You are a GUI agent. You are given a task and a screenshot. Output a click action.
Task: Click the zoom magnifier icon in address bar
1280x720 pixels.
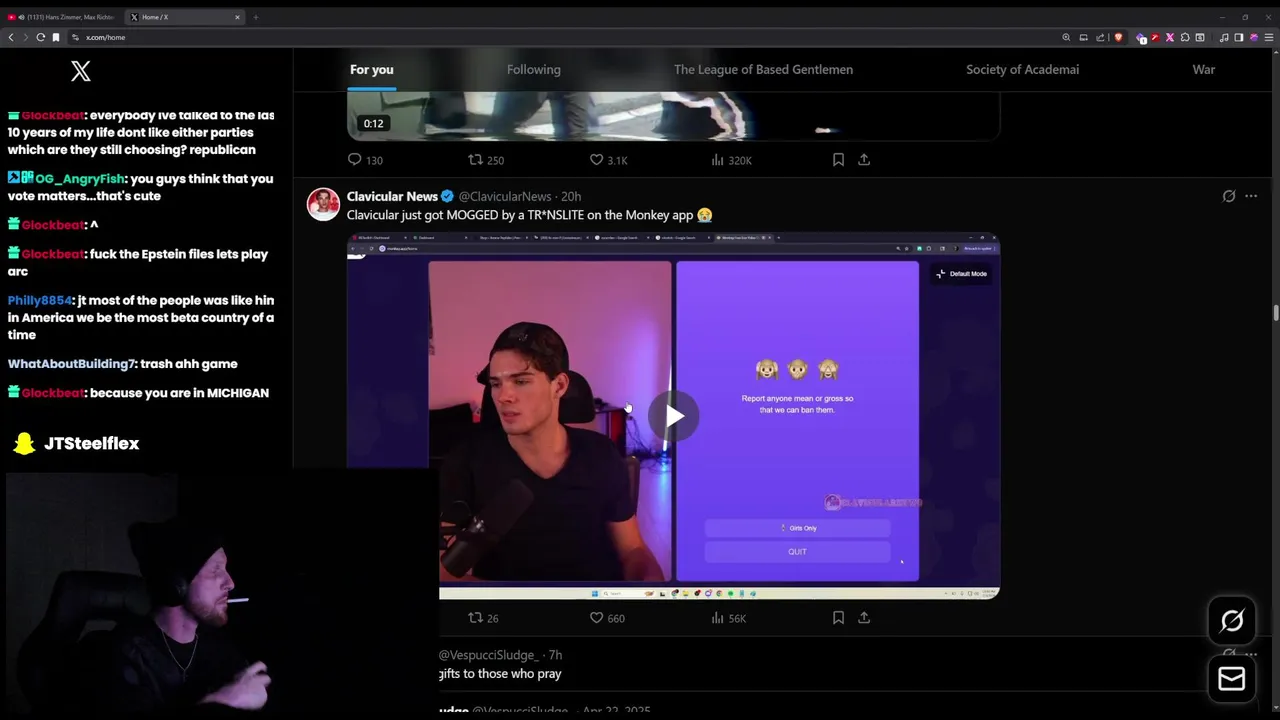(1066, 37)
